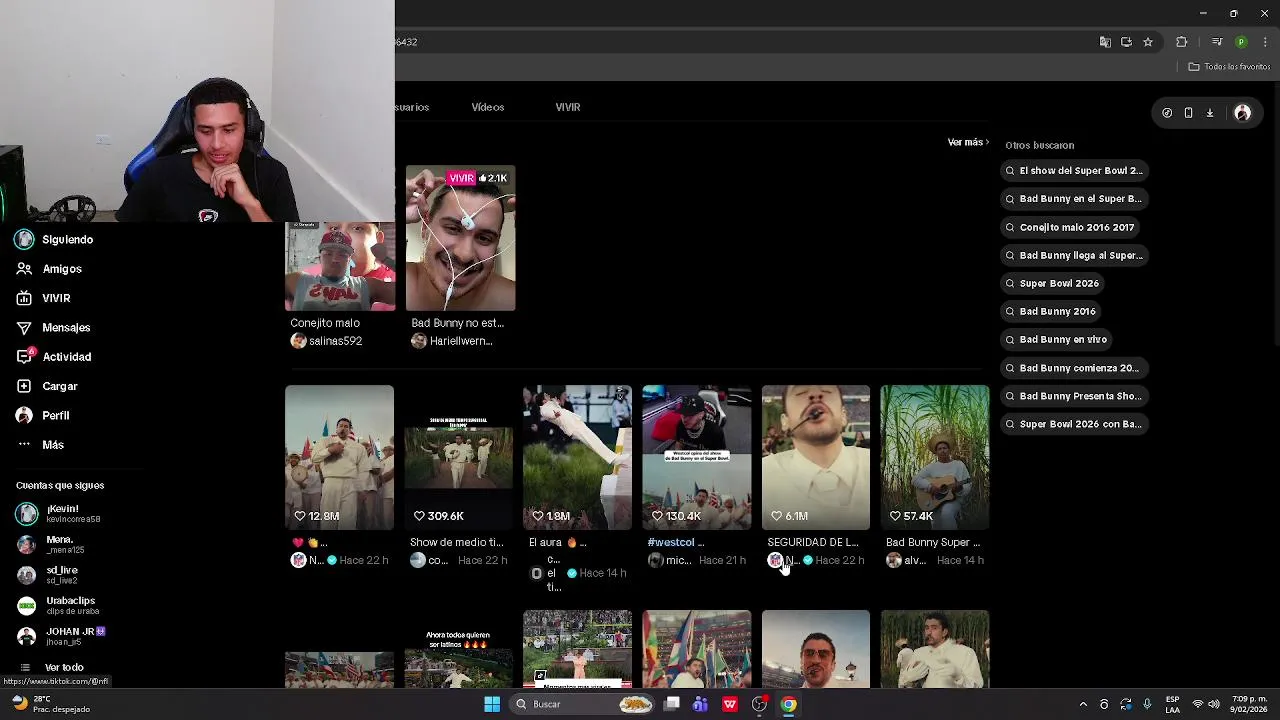Open Chrome extensions puzzle icon
1280x720 pixels.
(1182, 42)
